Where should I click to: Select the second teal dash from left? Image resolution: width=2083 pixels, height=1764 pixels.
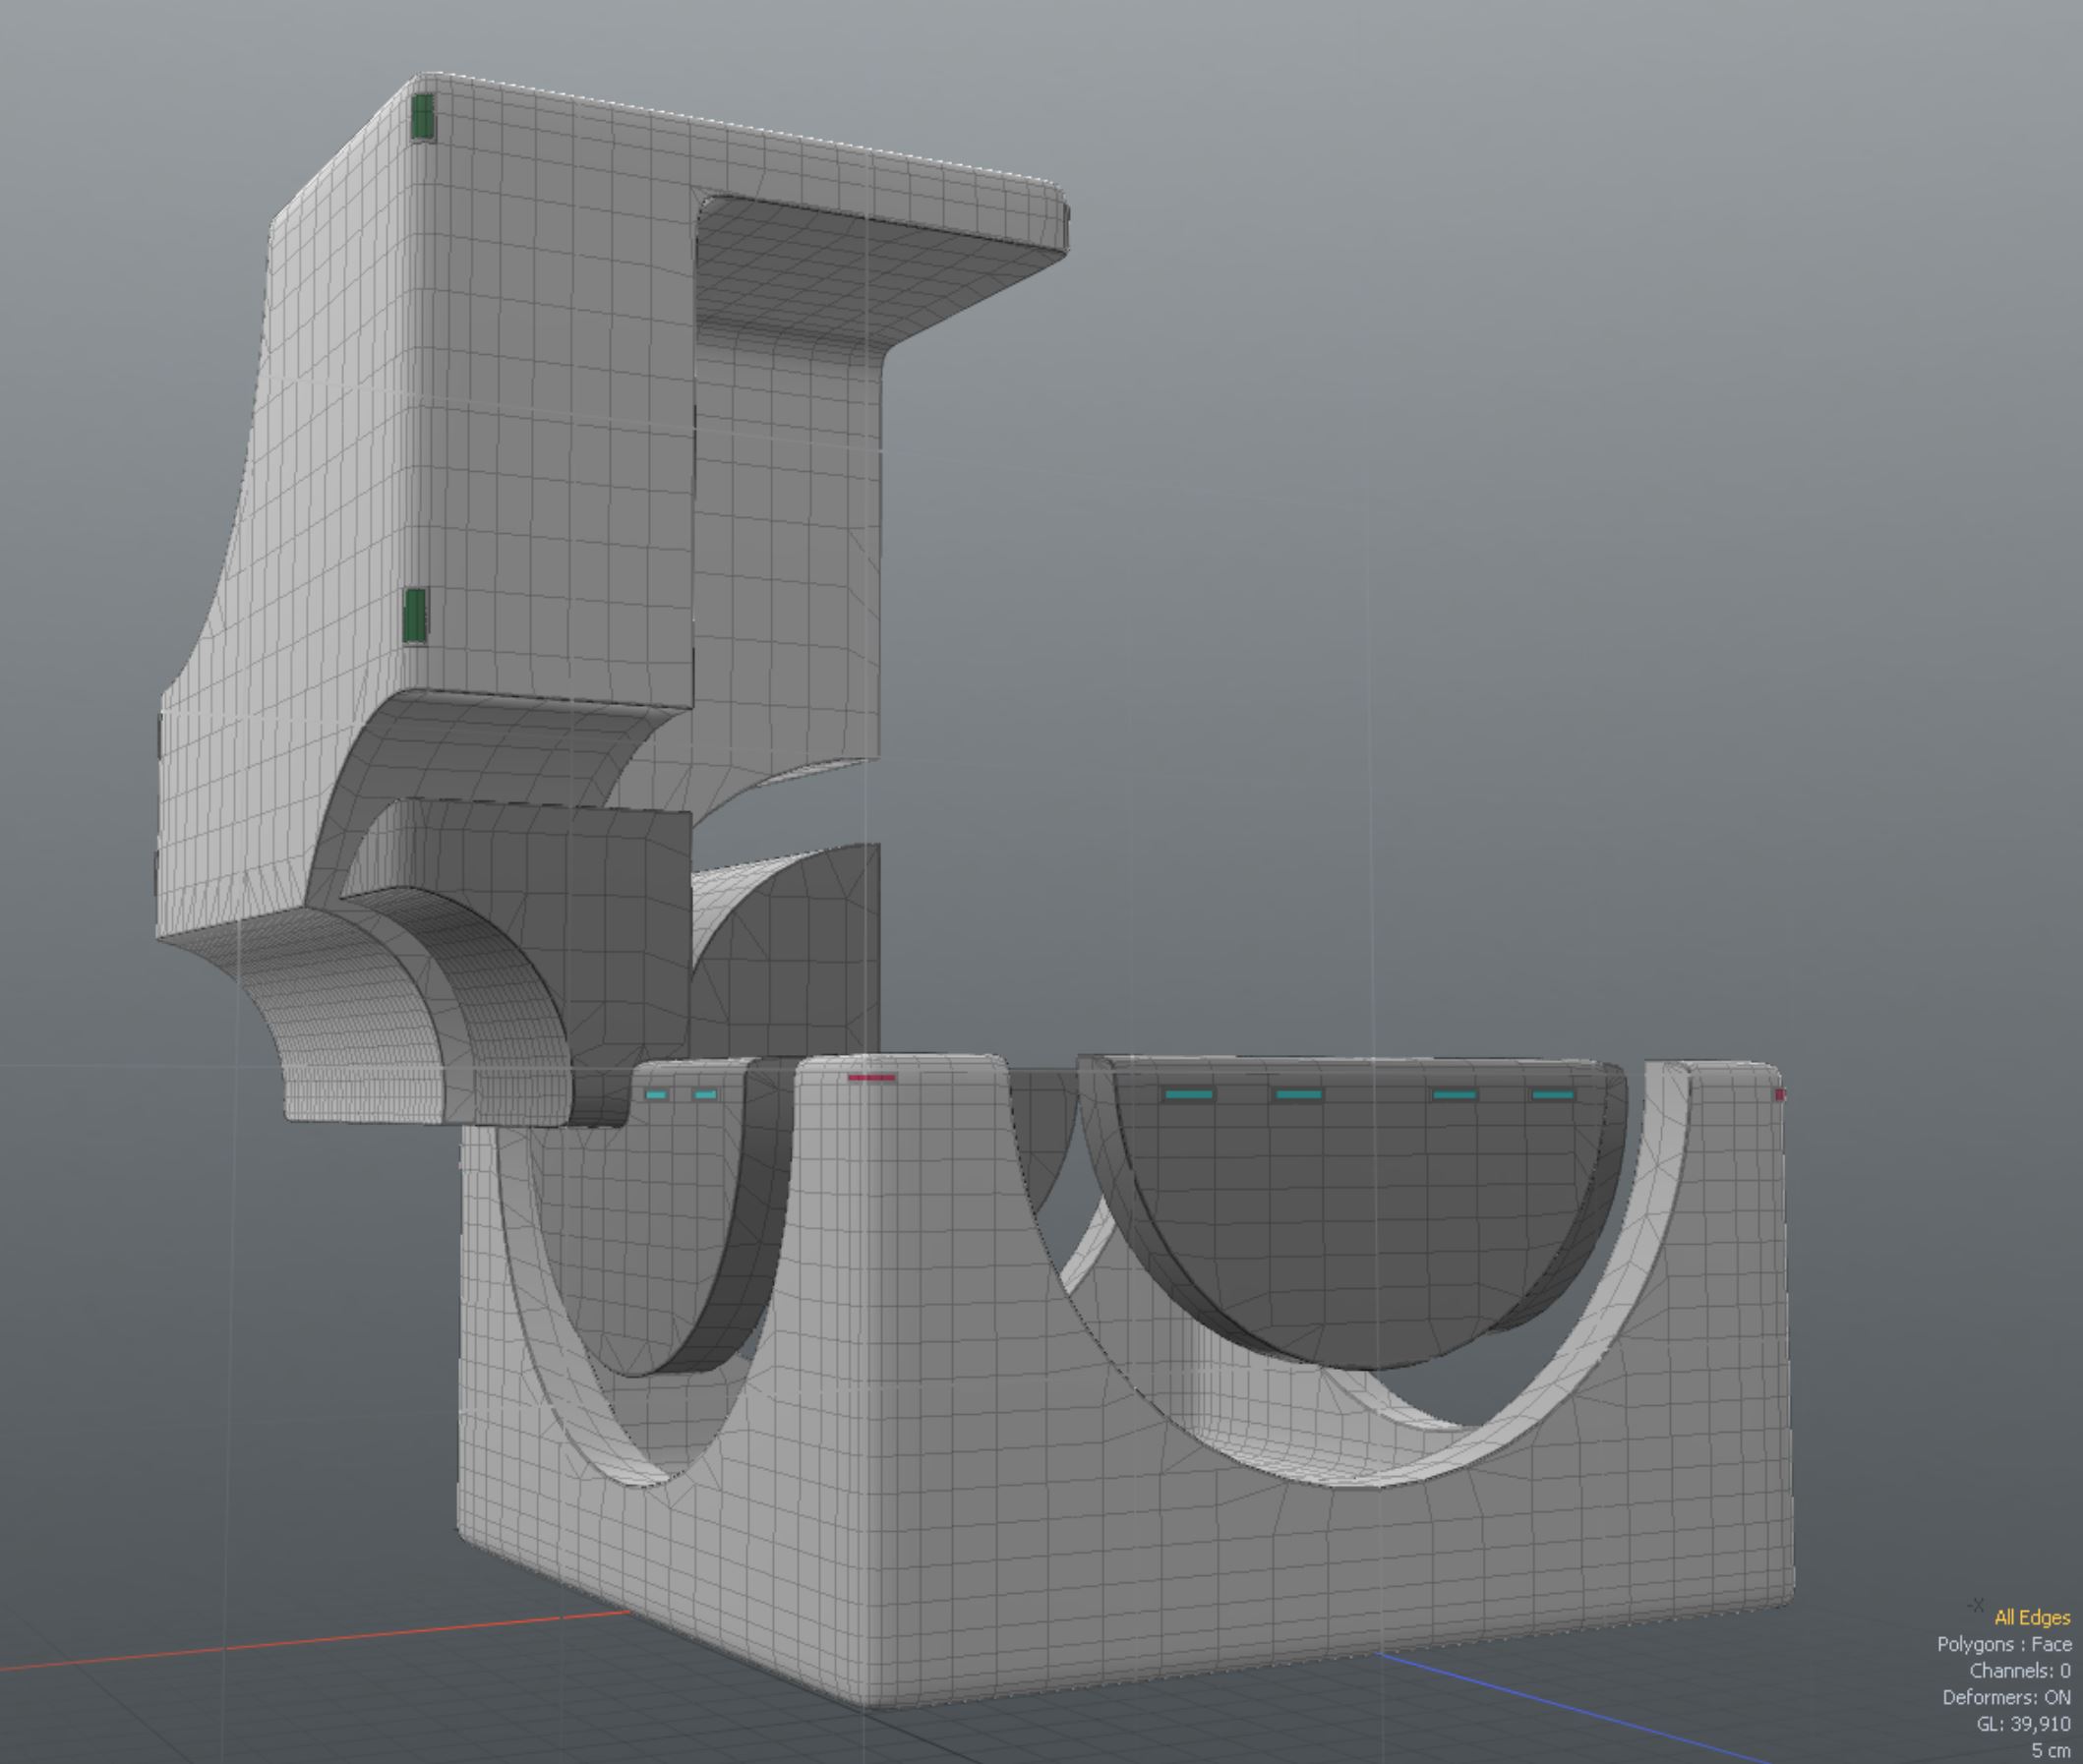[x=705, y=1095]
